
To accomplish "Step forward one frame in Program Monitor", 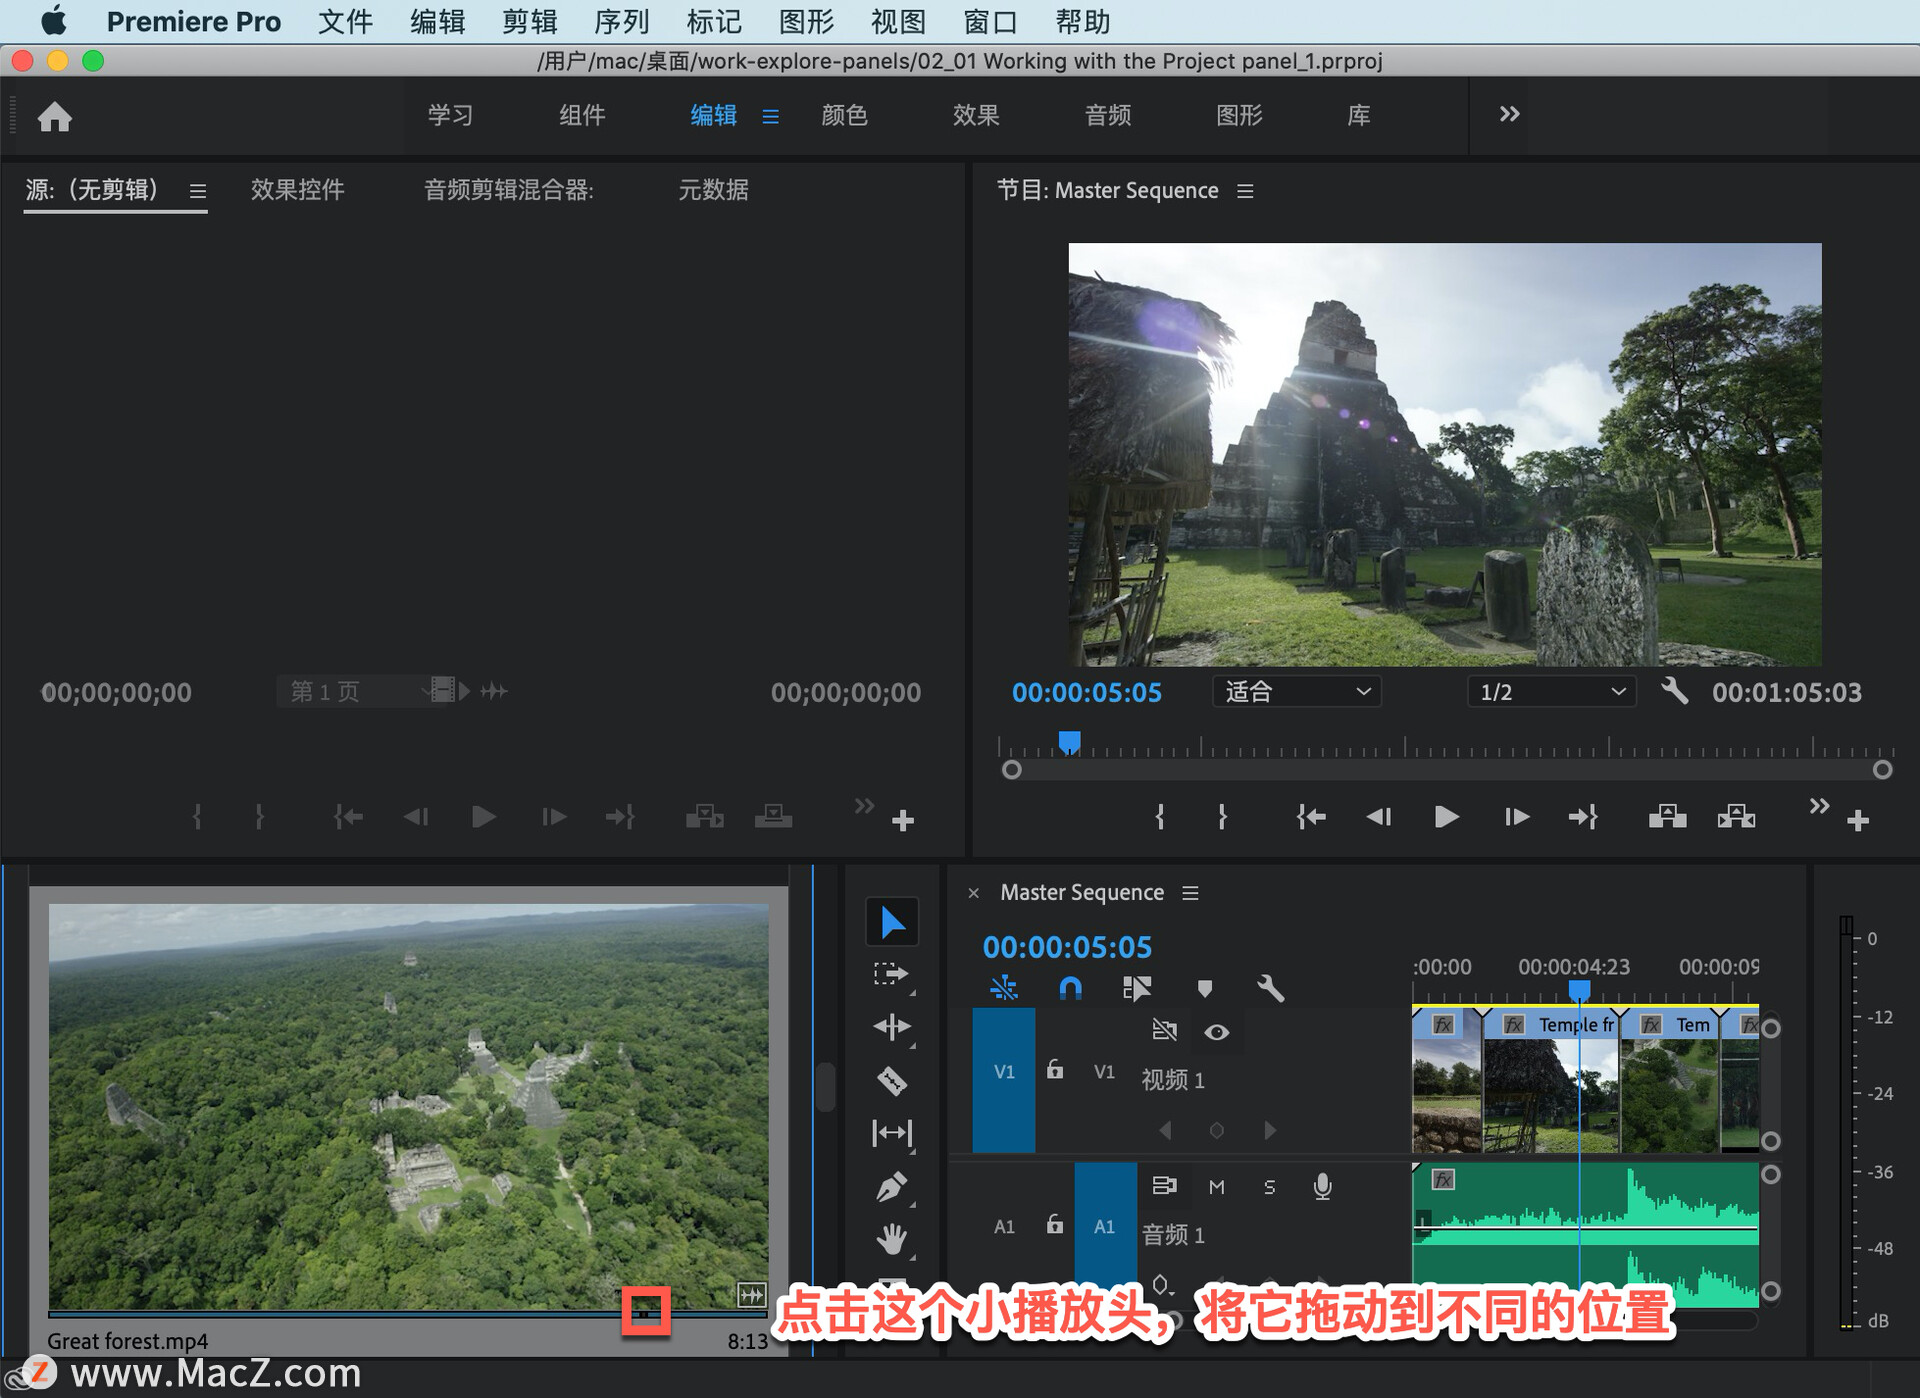I will coord(1516,817).
